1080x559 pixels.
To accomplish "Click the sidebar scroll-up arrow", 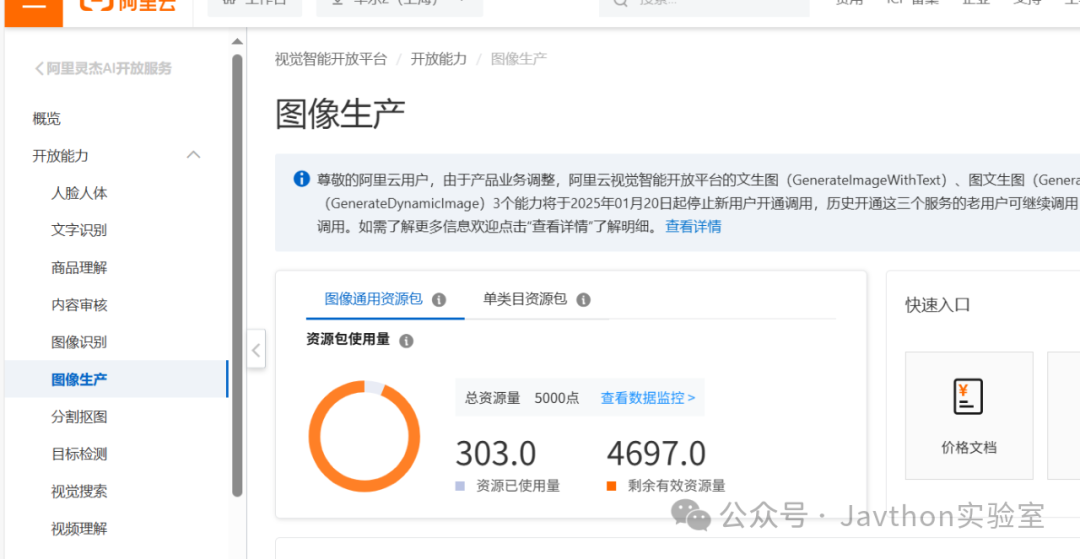I will tap(237, 42).
